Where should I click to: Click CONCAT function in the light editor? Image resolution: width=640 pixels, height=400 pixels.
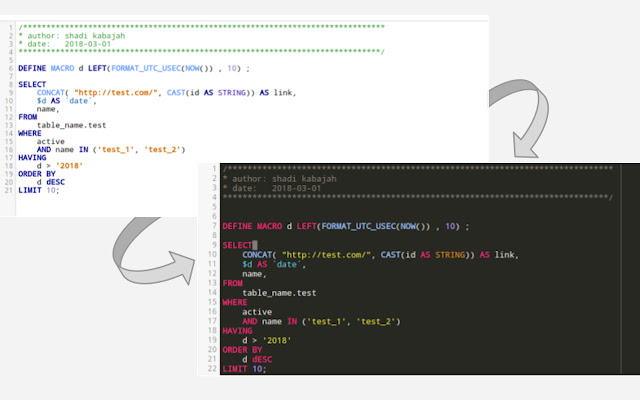point(51,93)
